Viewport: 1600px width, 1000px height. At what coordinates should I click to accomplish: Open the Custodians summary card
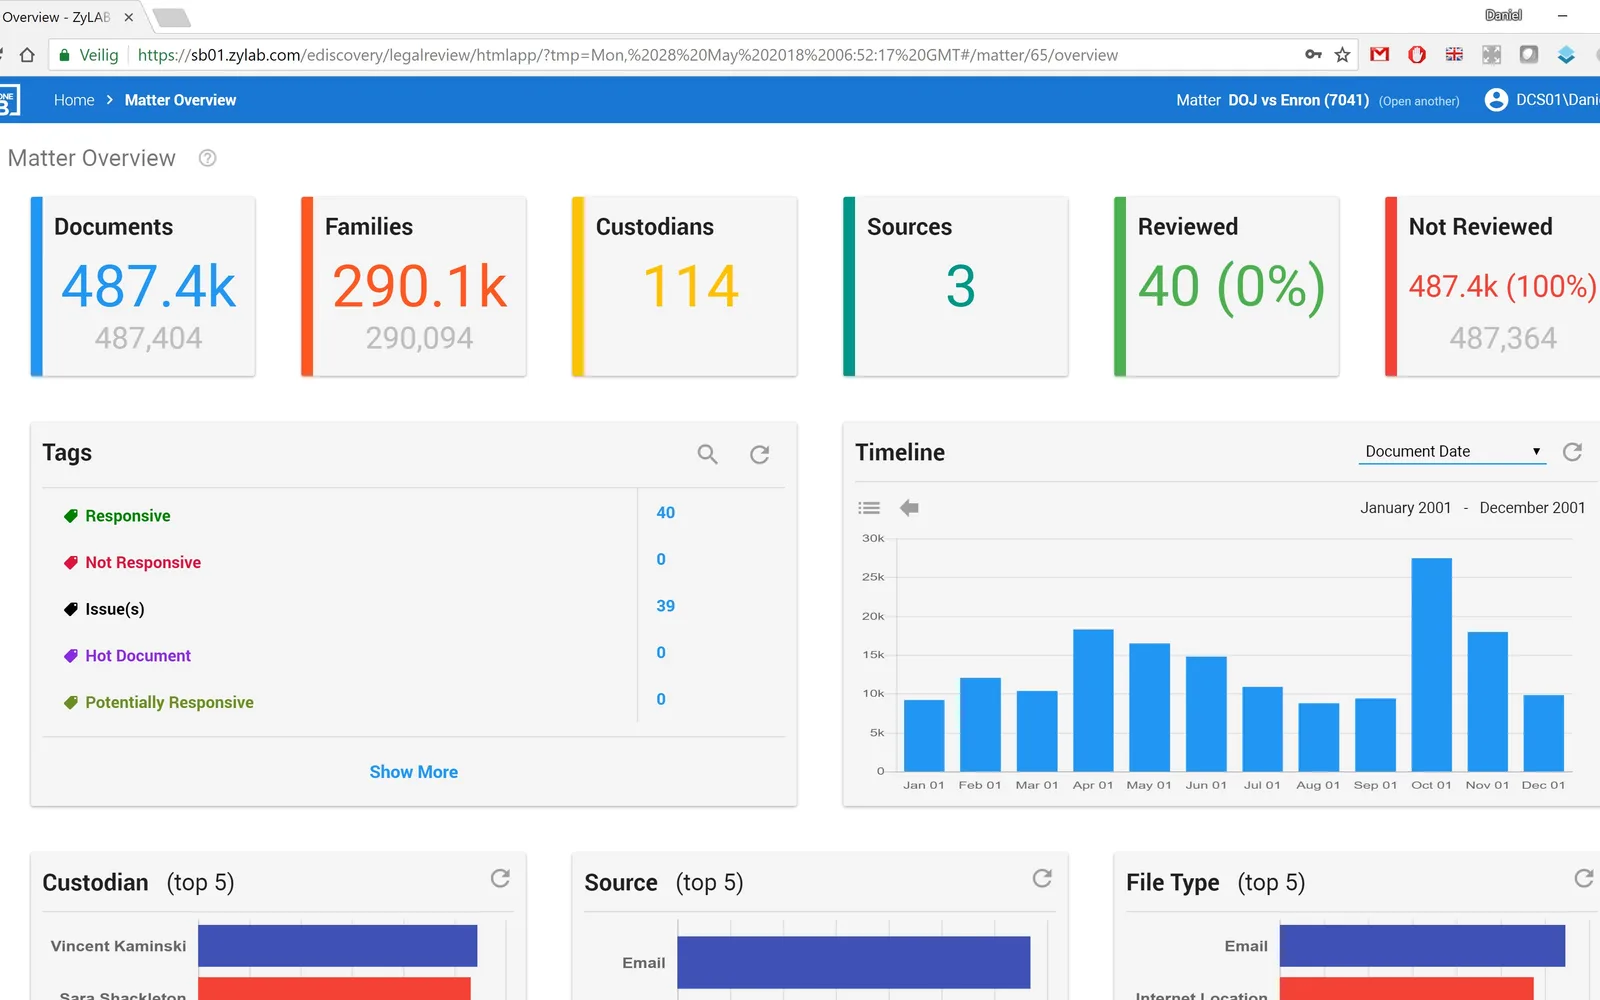pyautogui.click(x=685, y=286)
